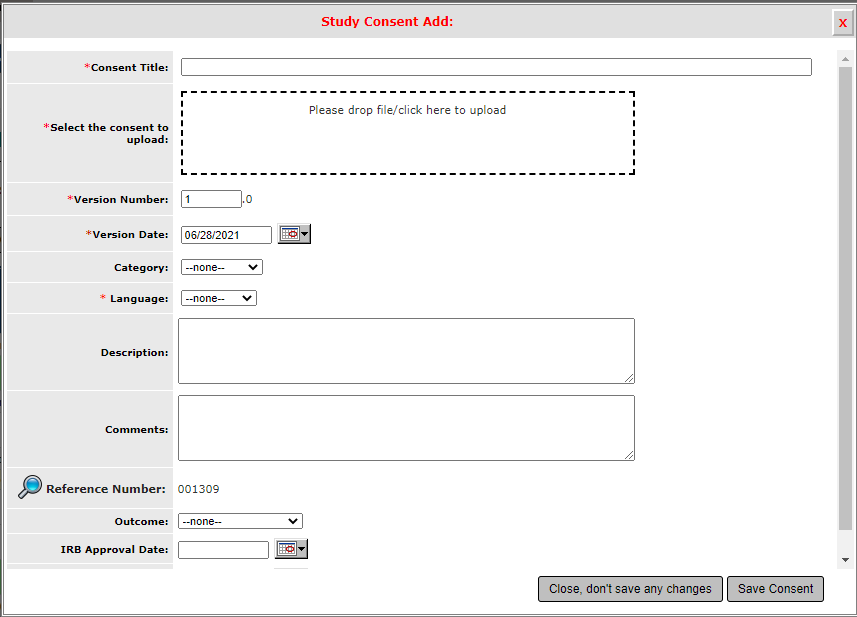Click the Consent Title text field

coord(496,67)
